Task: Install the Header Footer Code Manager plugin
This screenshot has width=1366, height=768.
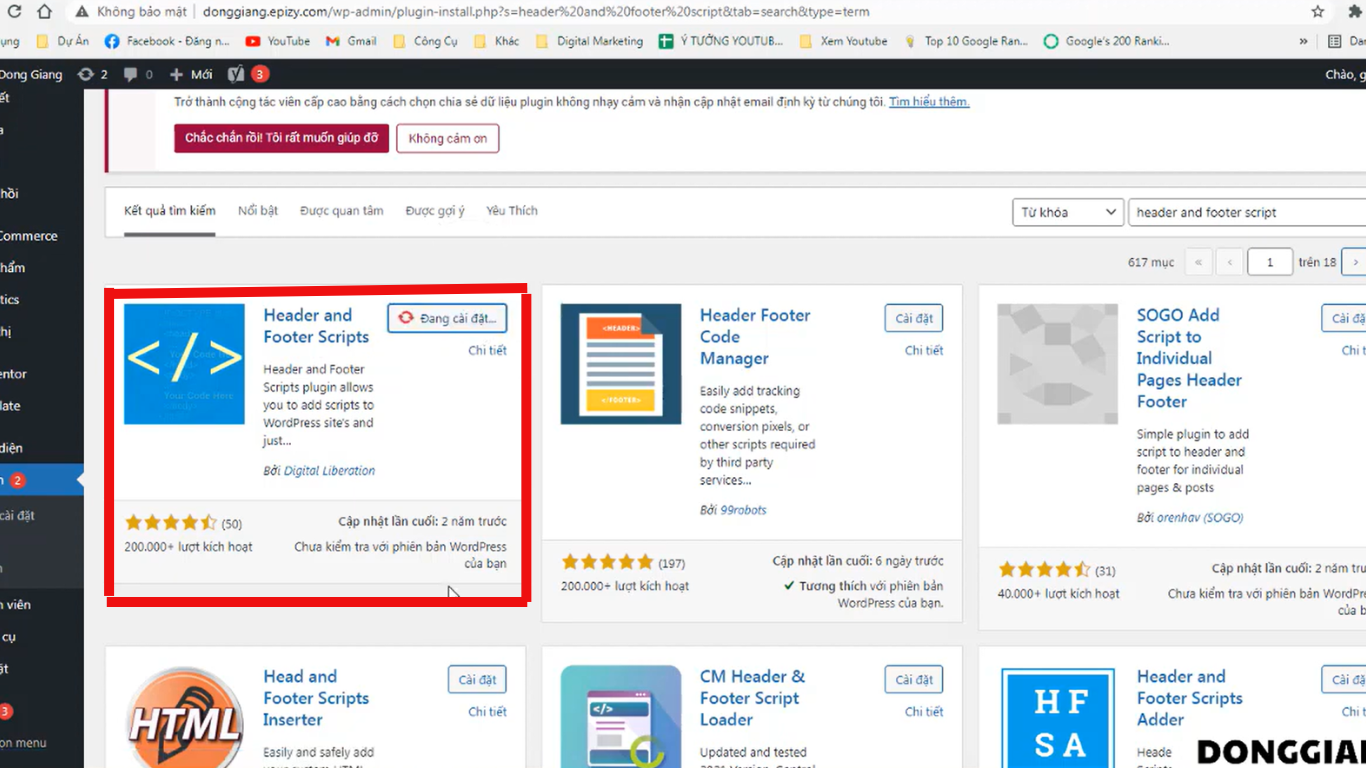Action: pos(914,318)
